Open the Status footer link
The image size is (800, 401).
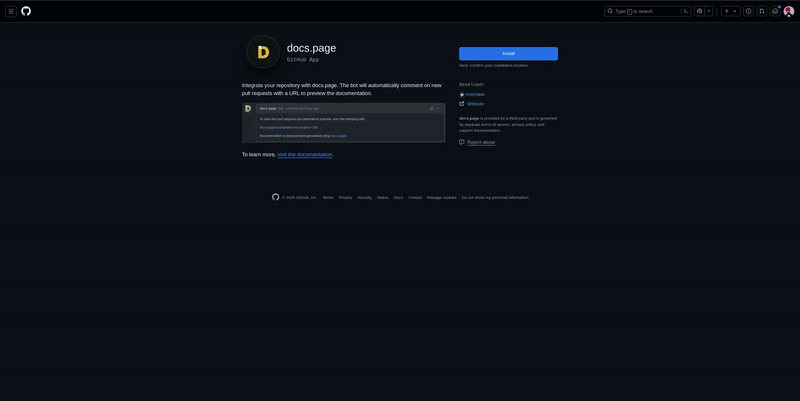pyautogui.click(x=383, y=197)
